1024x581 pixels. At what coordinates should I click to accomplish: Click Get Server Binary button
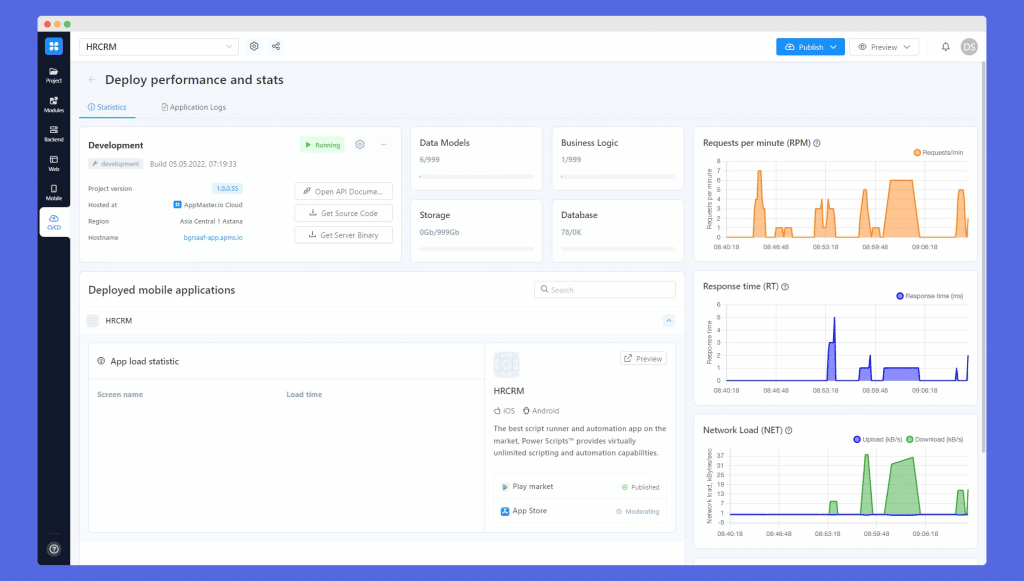tap(344, 235)
